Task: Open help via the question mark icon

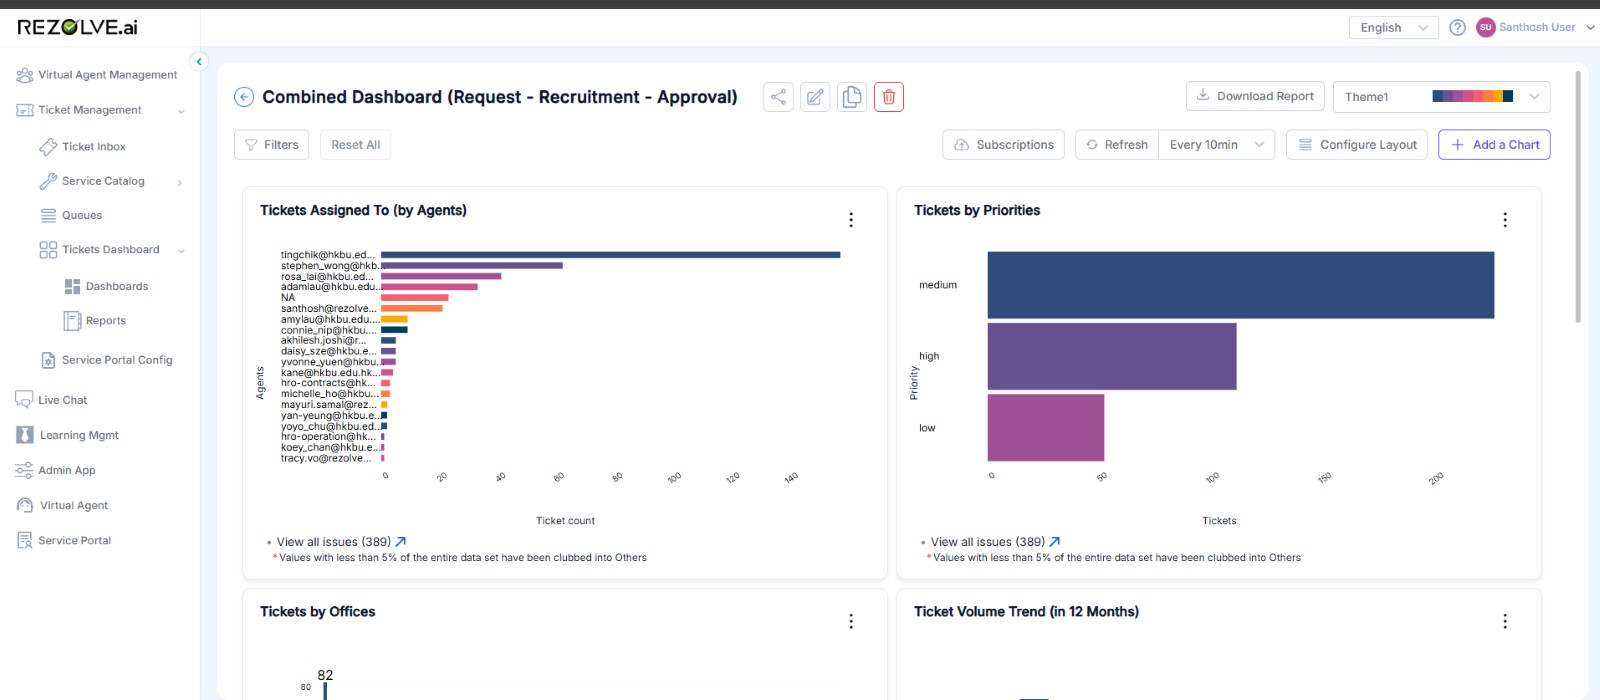Action: tap(1458, 27)
